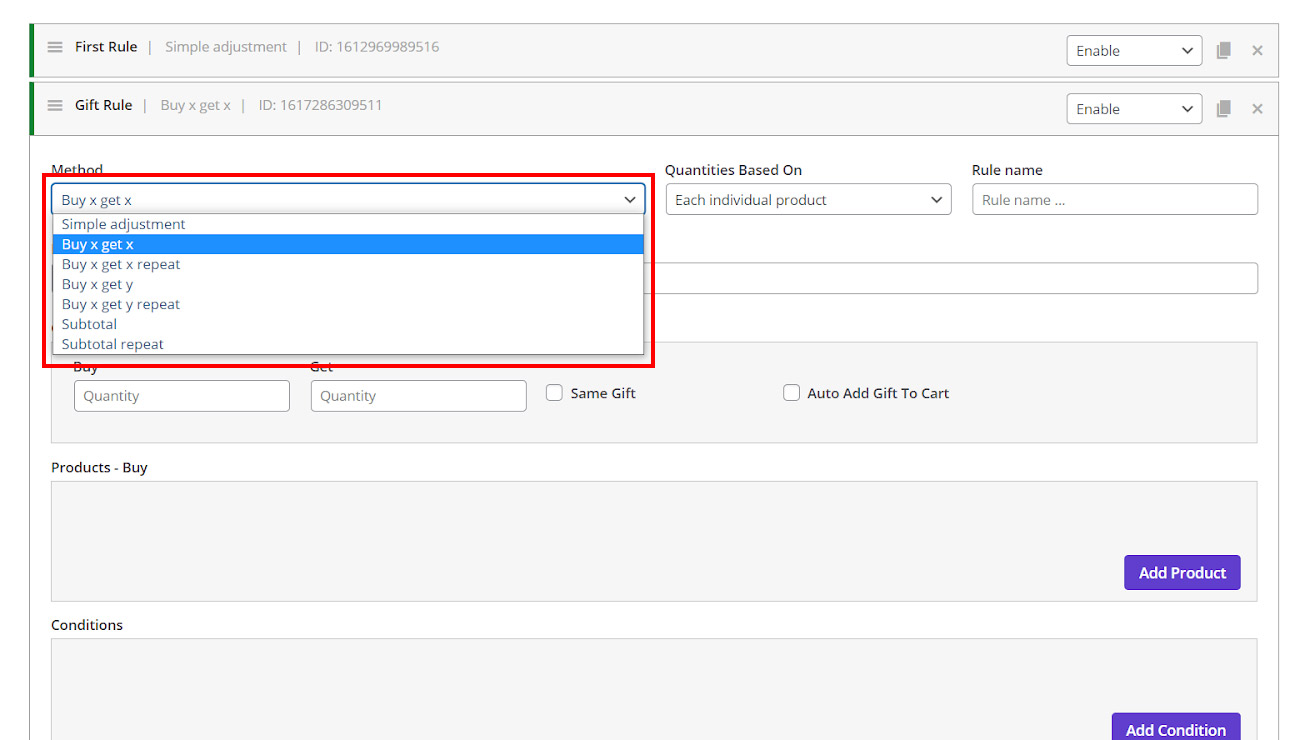The image size is (1312, 740).
Task: Choose Buy x get y repeat option
Action: (121, 304)
